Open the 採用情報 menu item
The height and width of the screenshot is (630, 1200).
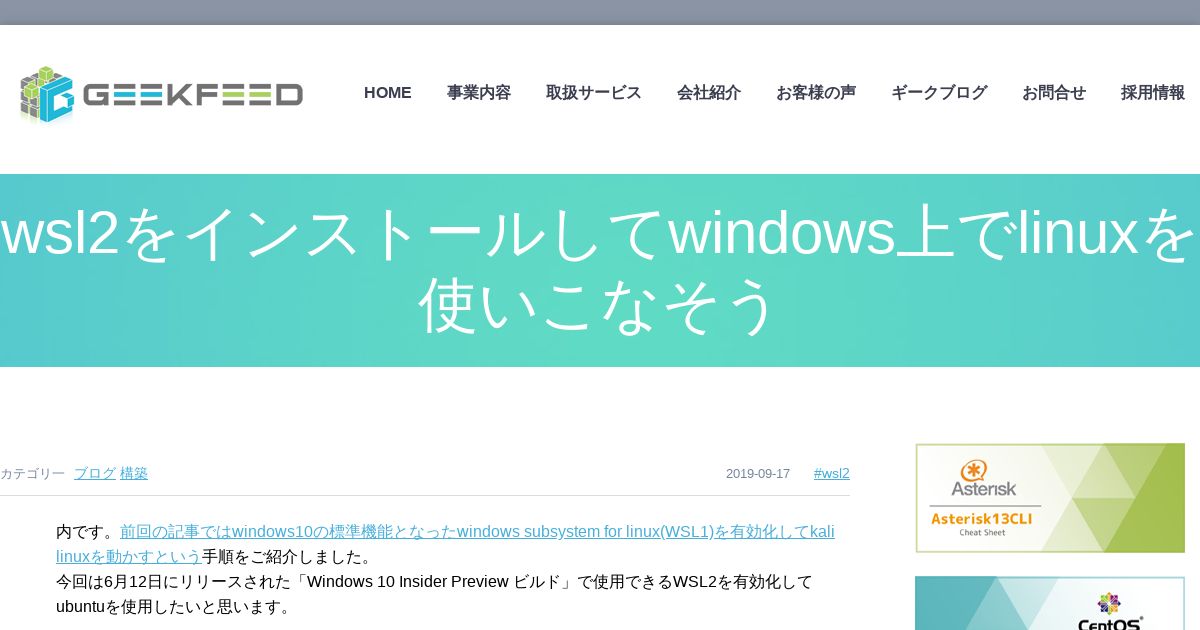[1153, 92]
